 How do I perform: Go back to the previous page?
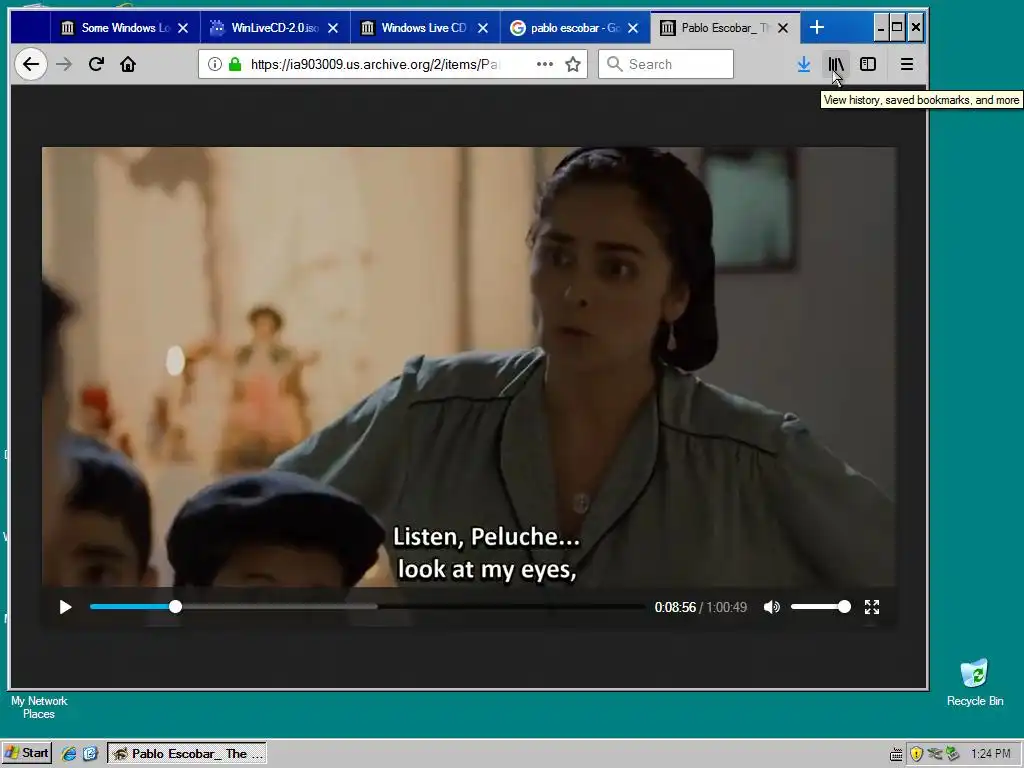click(x=31, y=64)
